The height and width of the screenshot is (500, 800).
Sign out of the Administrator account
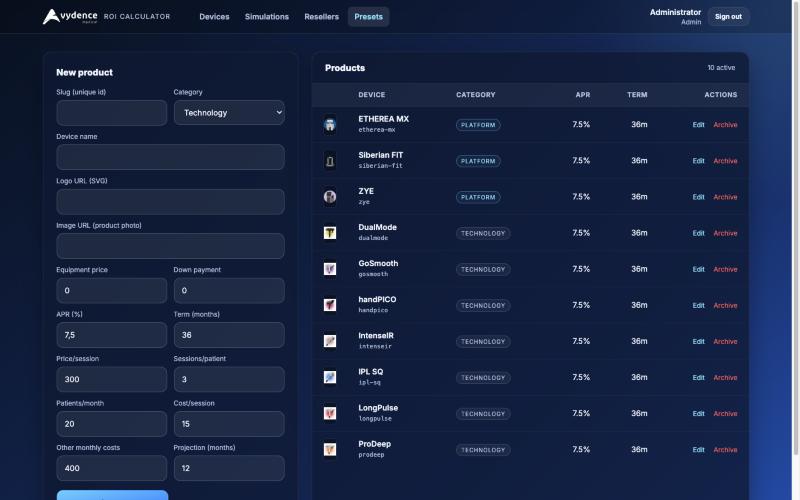point(728,17)
